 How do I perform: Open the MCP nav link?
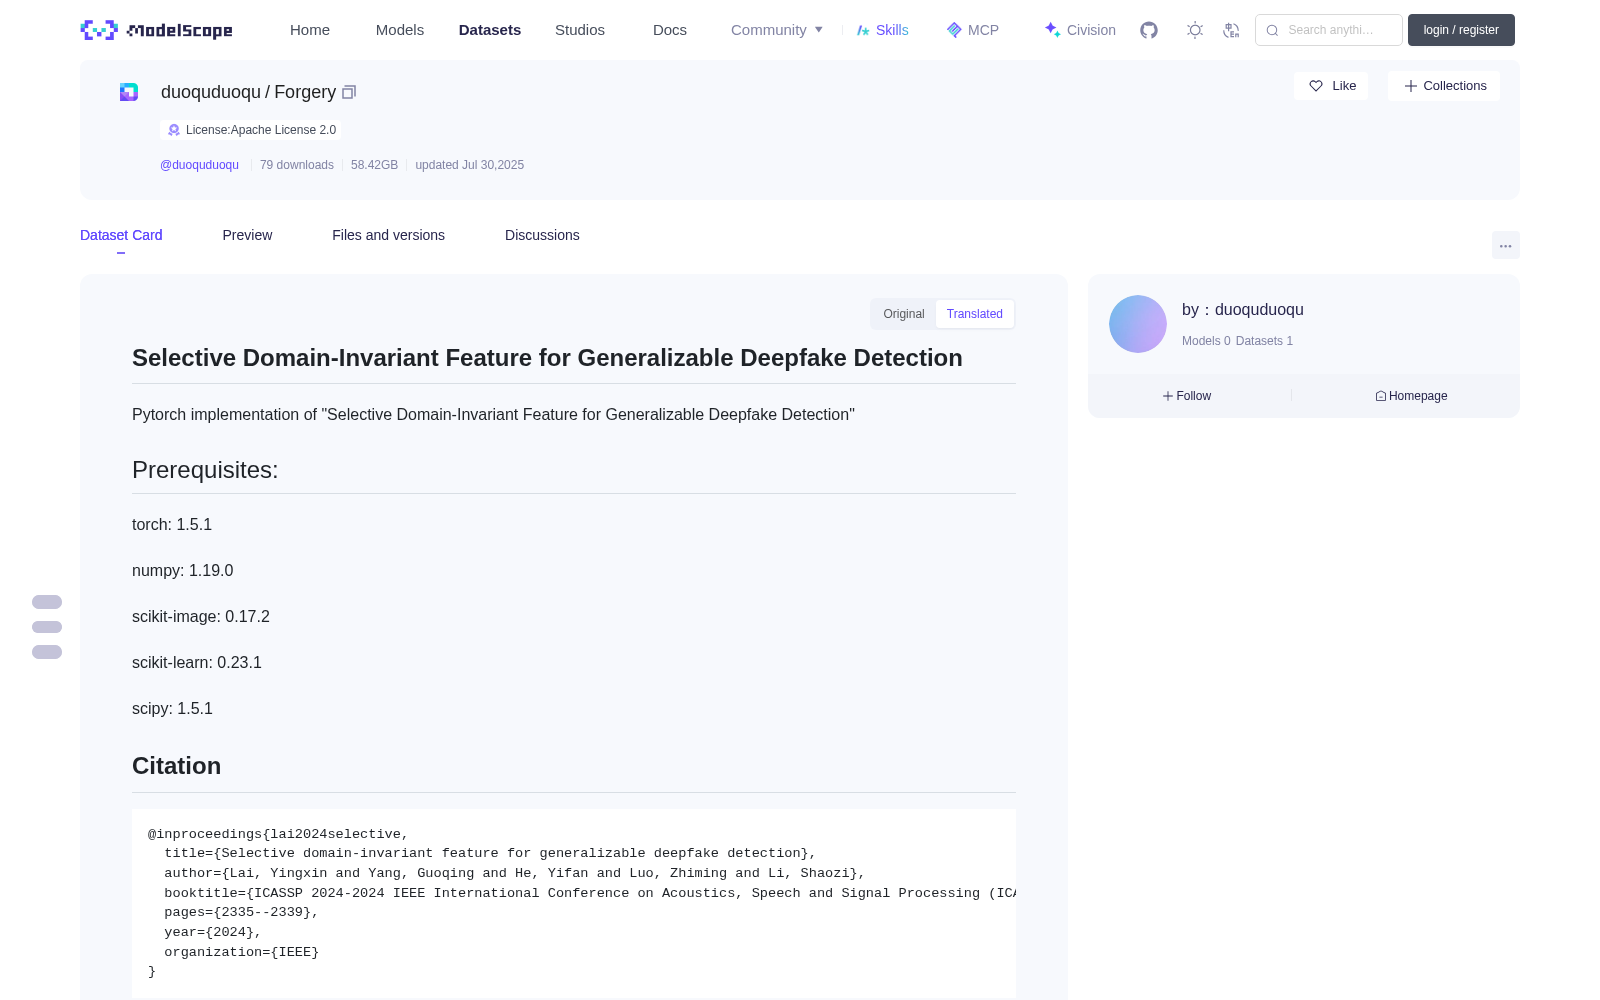pyautogui.click(x=973, y=30)
